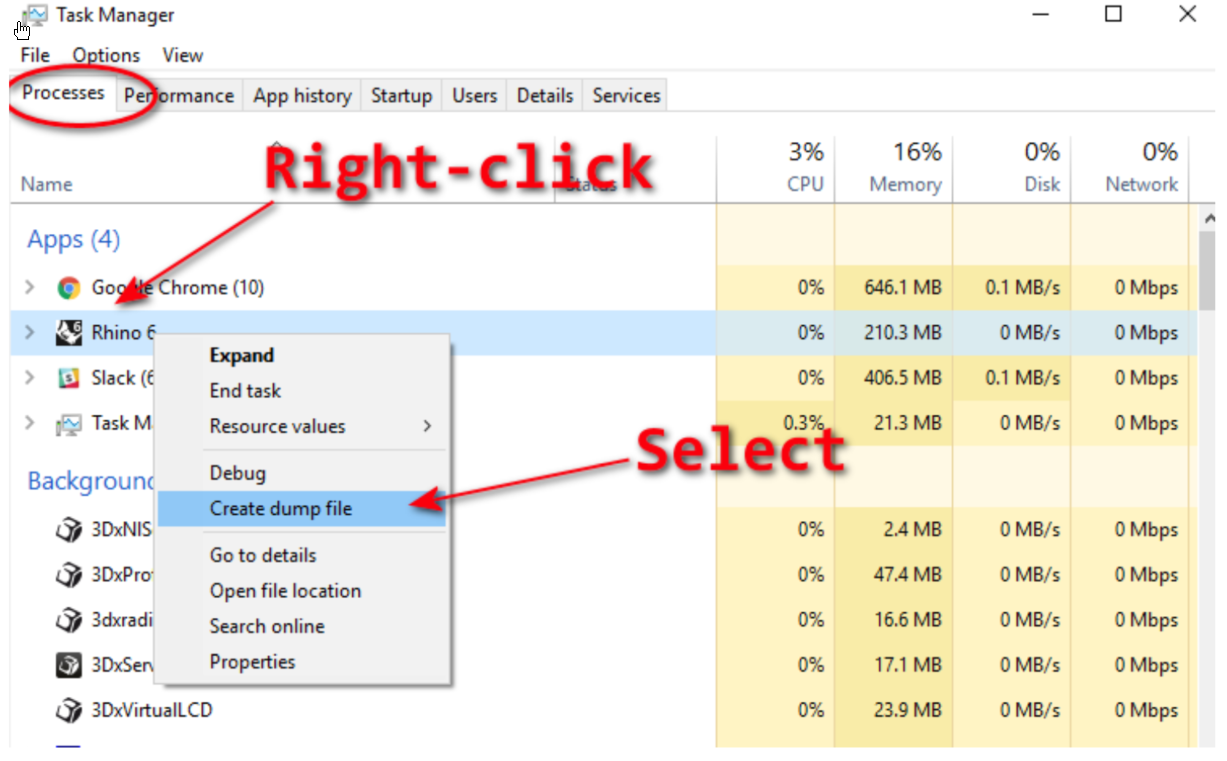Choose Properties in the context menu

(x=302, y=662)
